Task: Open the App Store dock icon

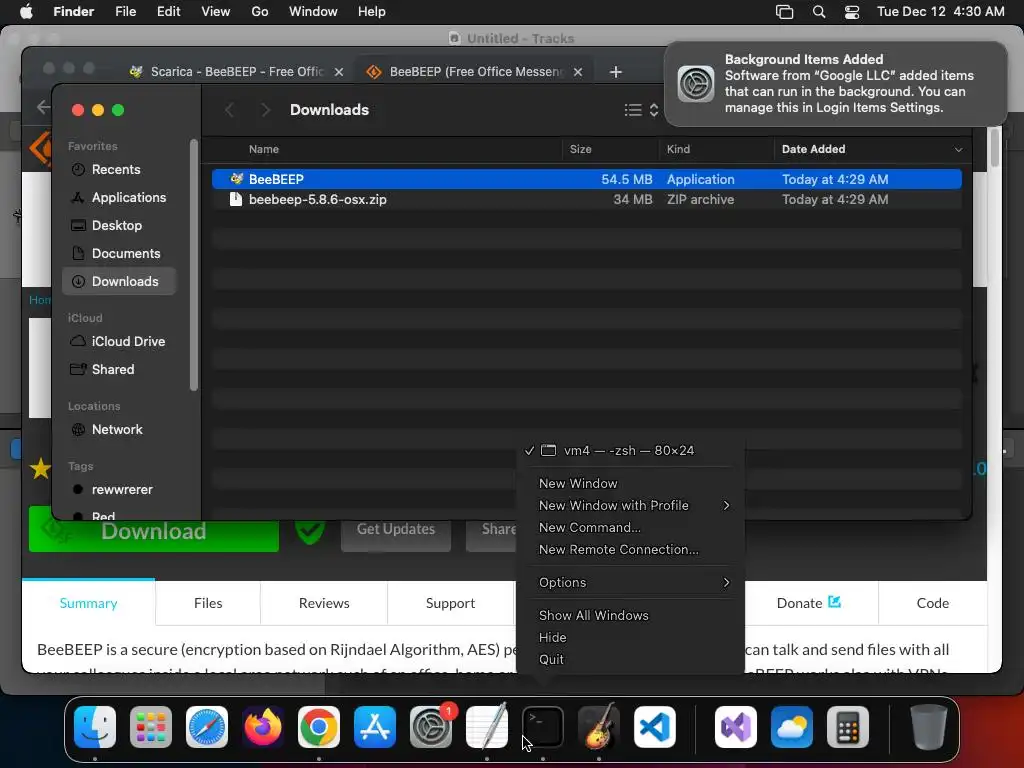Action: pyautogui.click(x=375, y=727)
